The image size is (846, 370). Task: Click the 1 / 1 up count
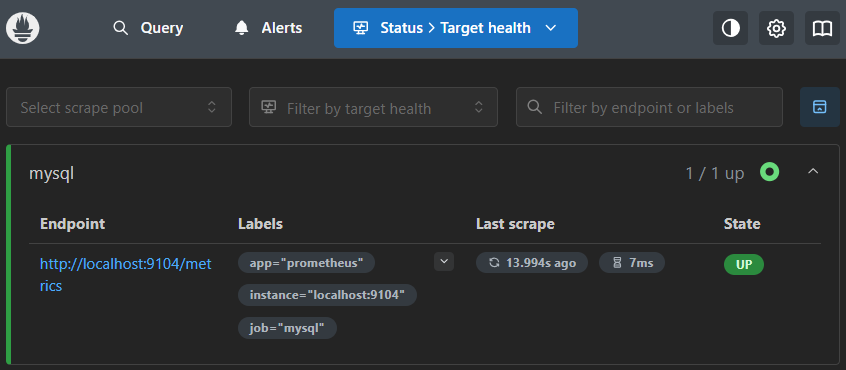(x=714, y=173)
